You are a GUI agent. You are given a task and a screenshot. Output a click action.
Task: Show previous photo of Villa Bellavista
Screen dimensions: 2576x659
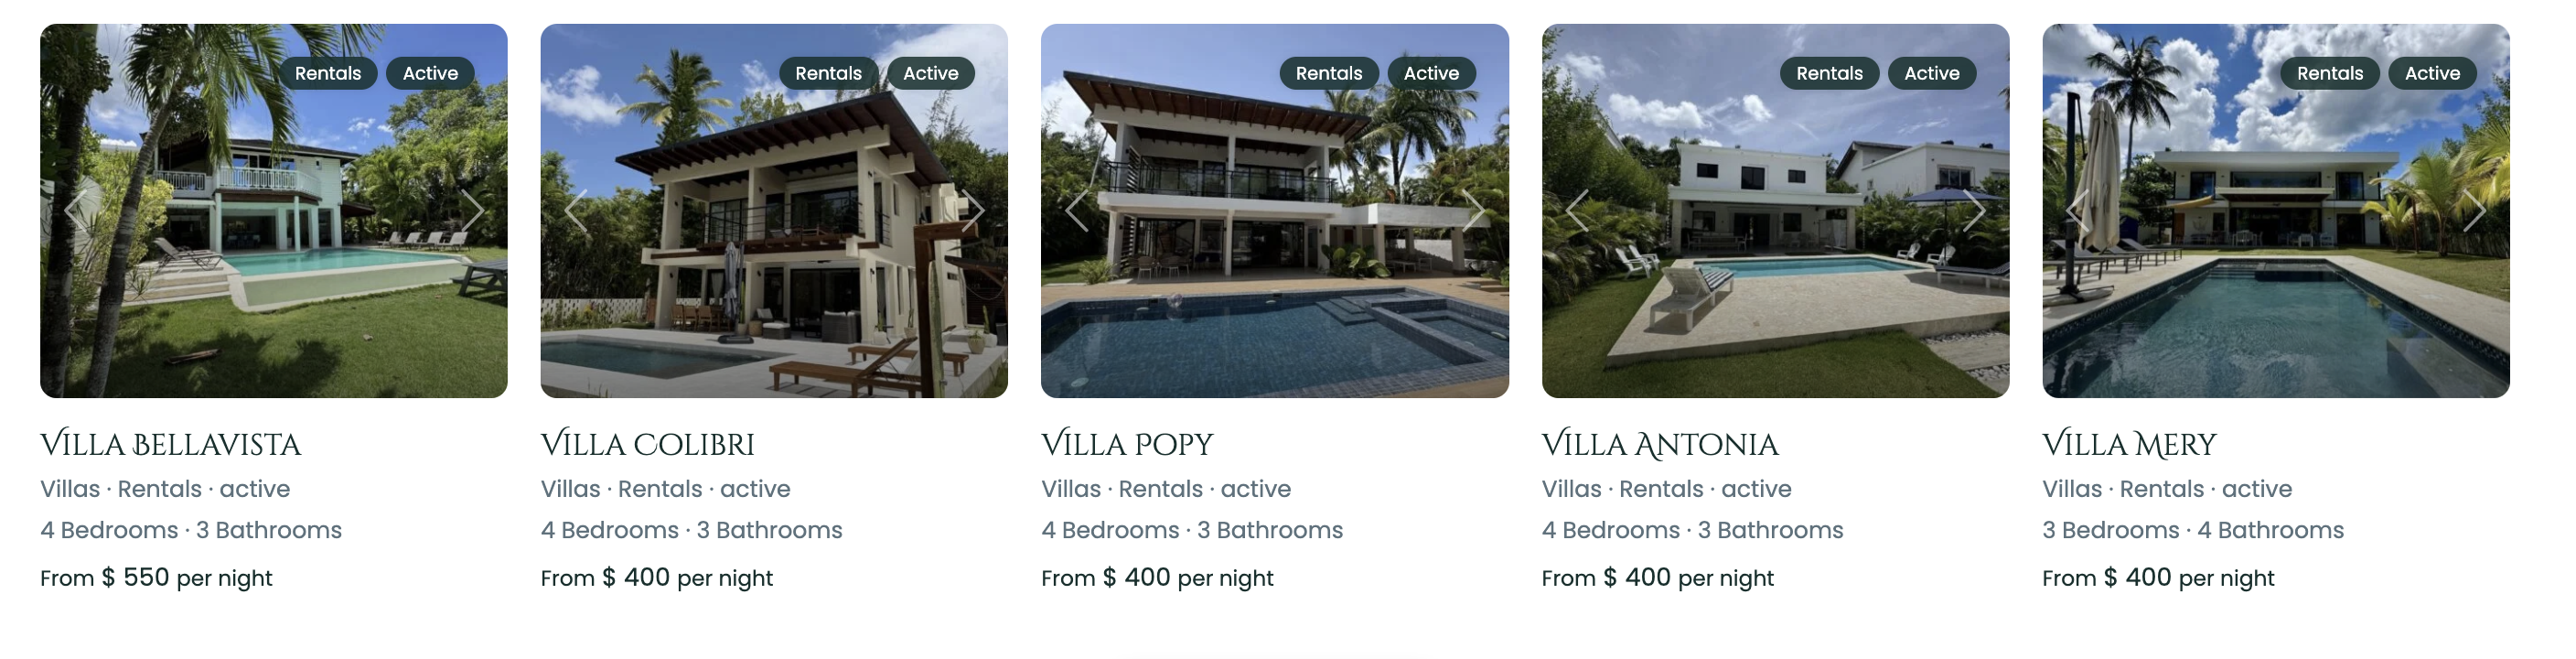tap(76, 210)
